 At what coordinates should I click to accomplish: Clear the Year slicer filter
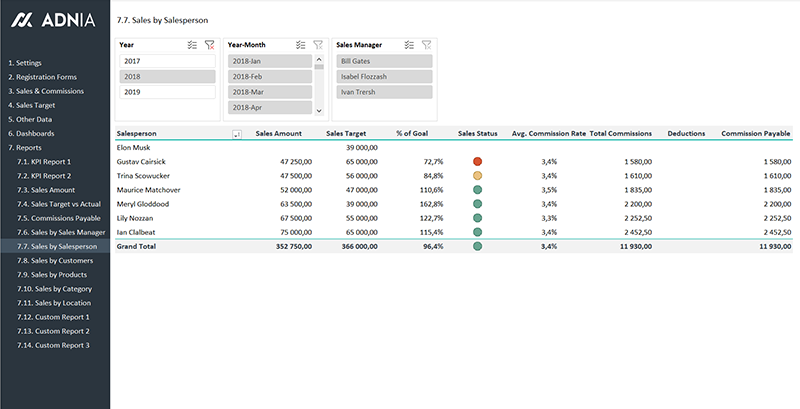(209, 45)
